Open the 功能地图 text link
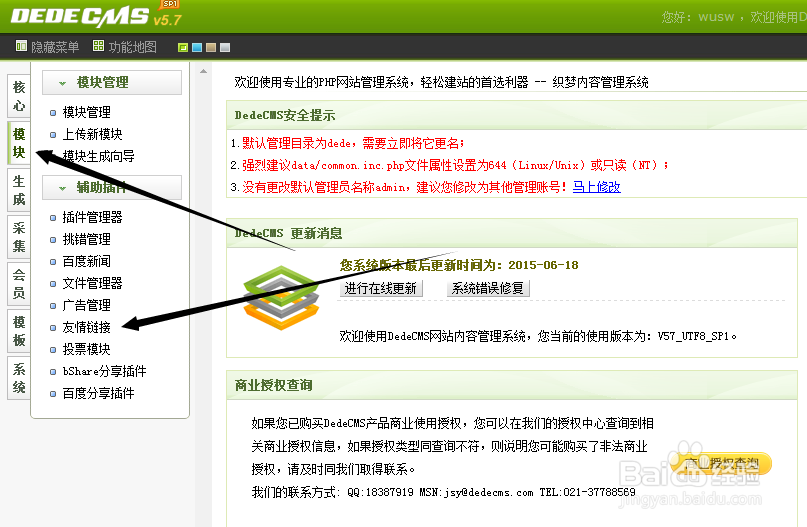807x527 pixels. pos(132,47)
